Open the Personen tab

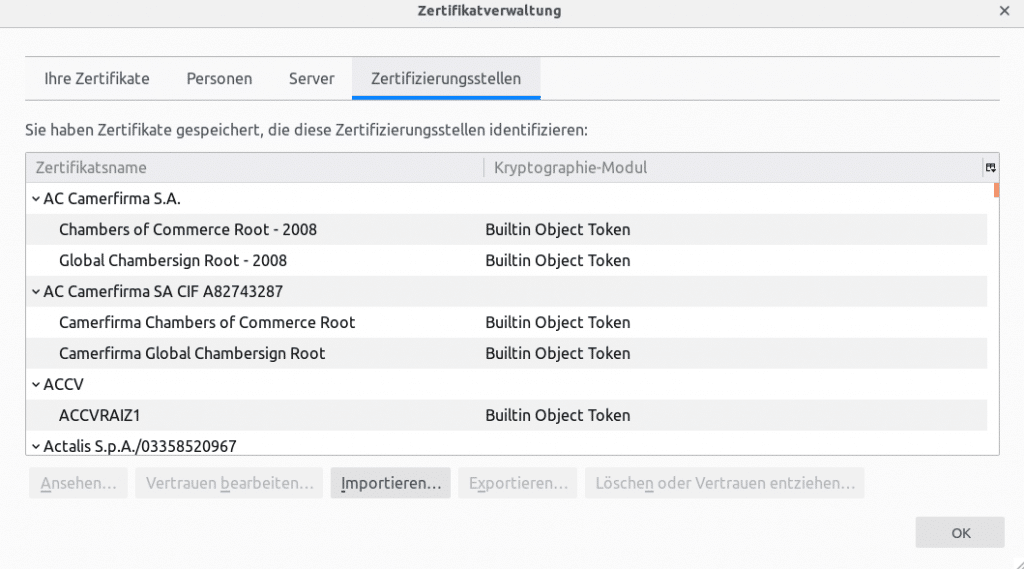[219, 78]
